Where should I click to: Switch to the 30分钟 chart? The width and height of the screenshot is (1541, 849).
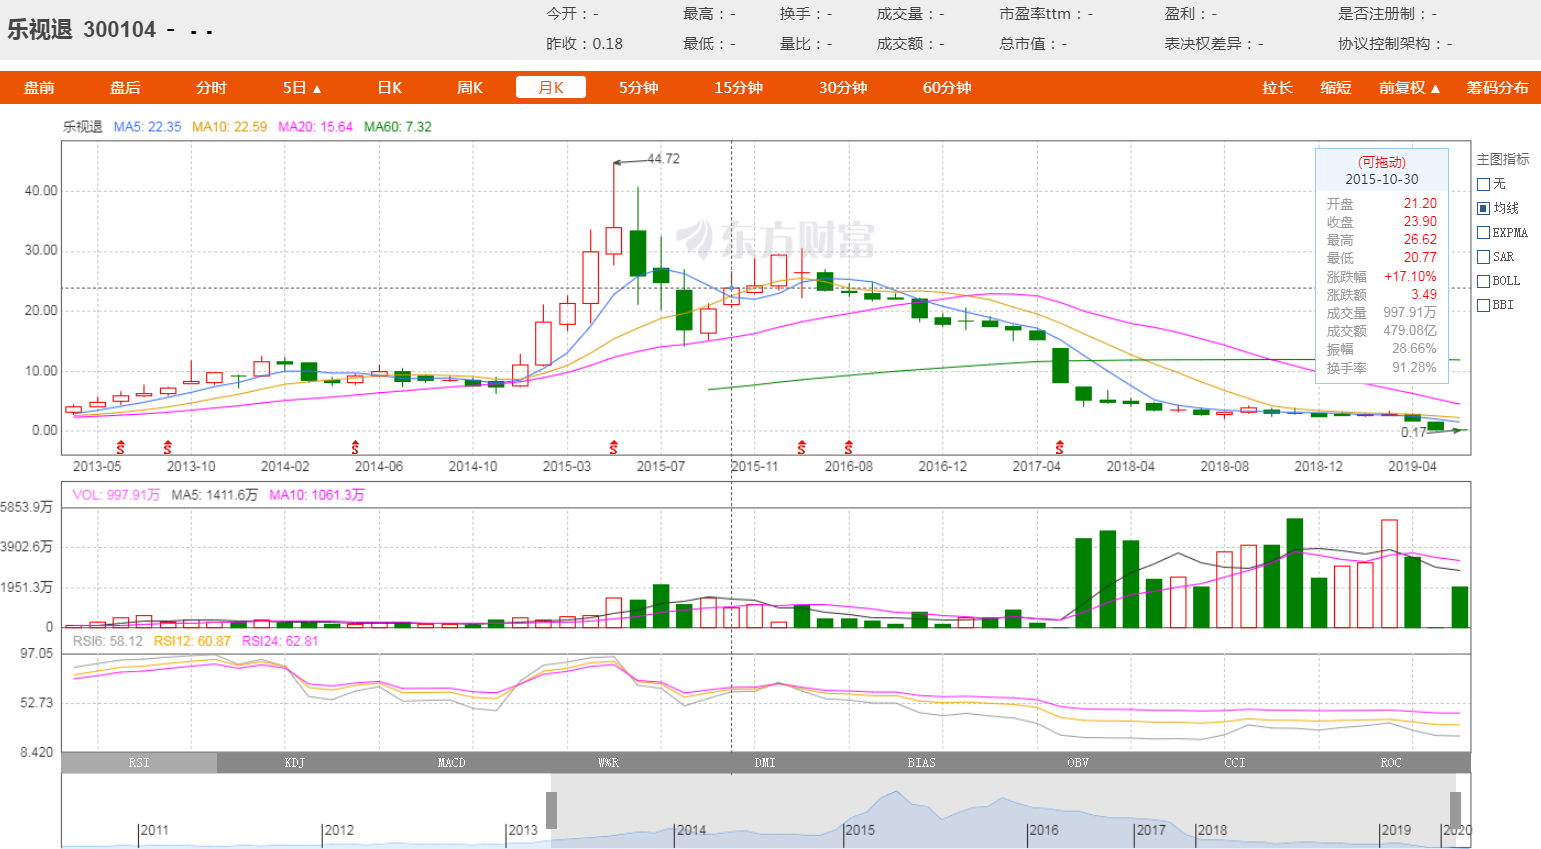point(843,88)
